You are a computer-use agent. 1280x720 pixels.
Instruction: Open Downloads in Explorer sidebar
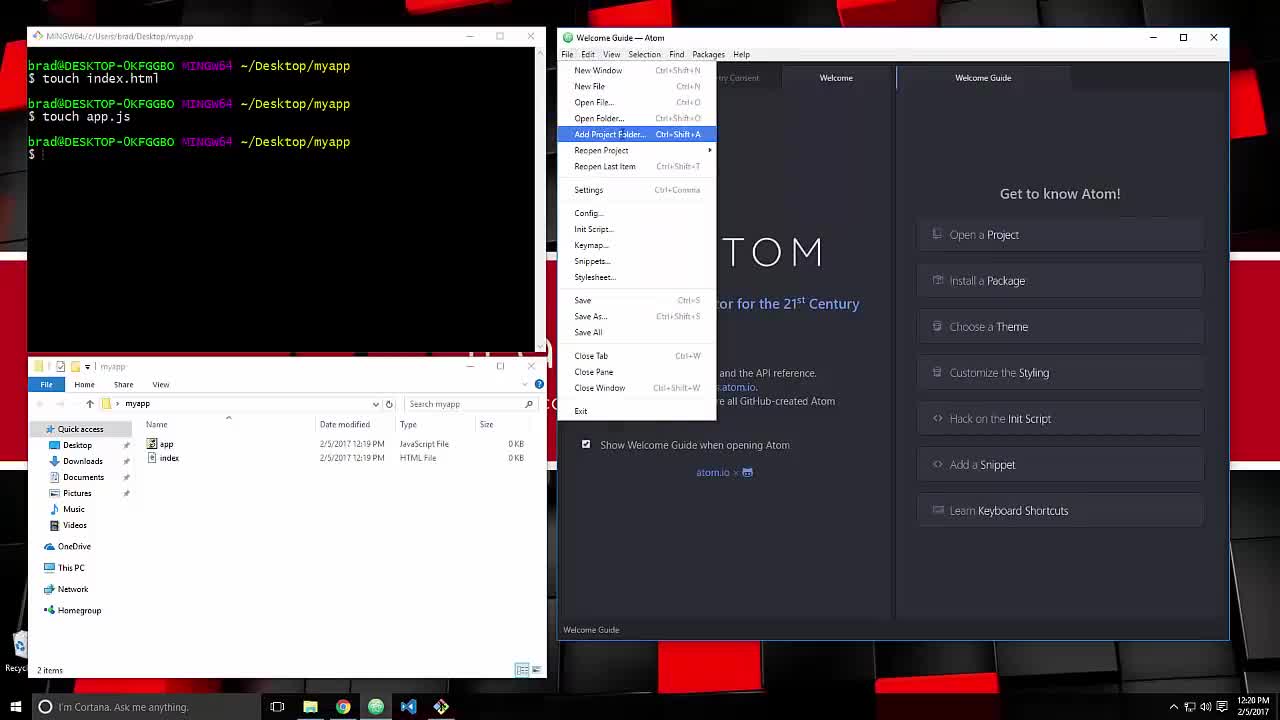[83, 461]
